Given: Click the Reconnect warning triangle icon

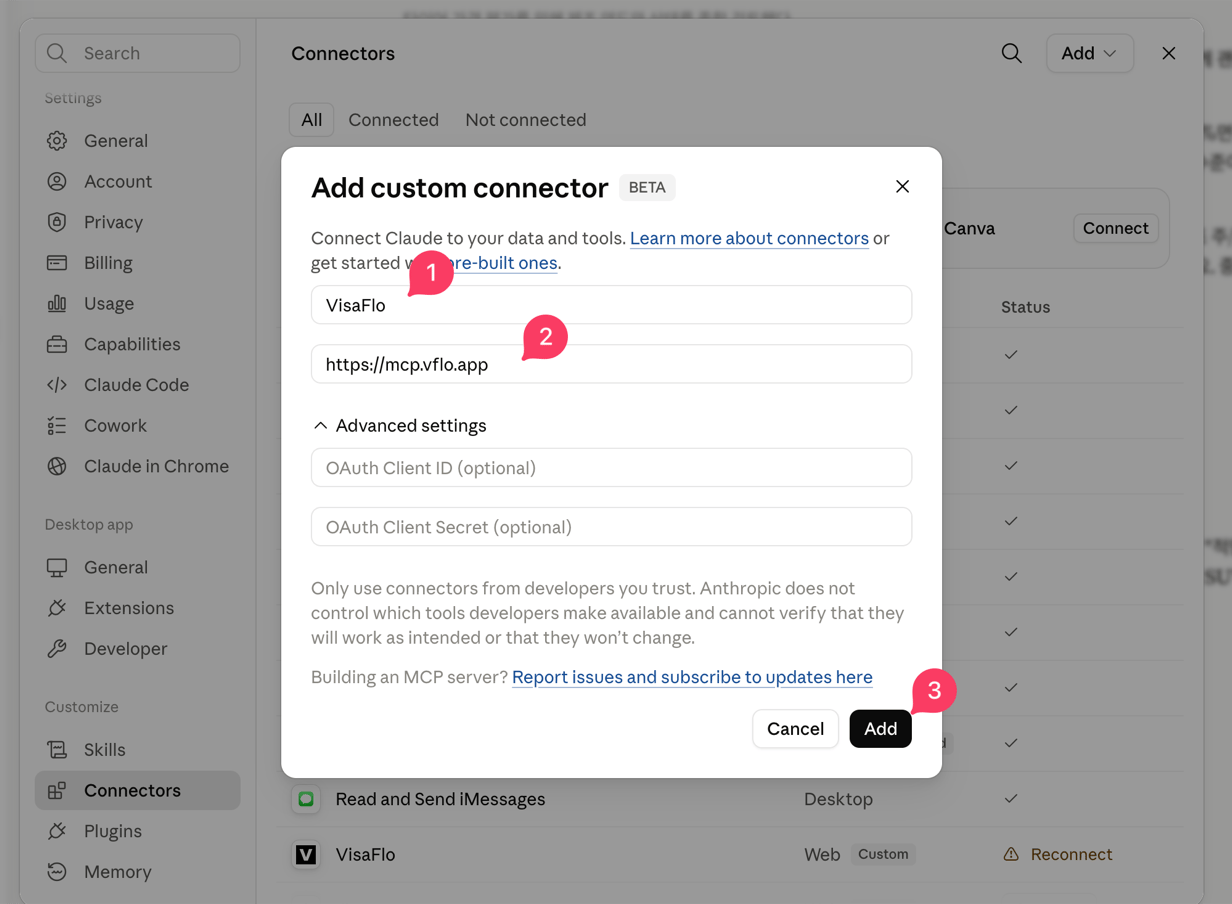Looking at the screenshot, I should tap(1011, 855).
